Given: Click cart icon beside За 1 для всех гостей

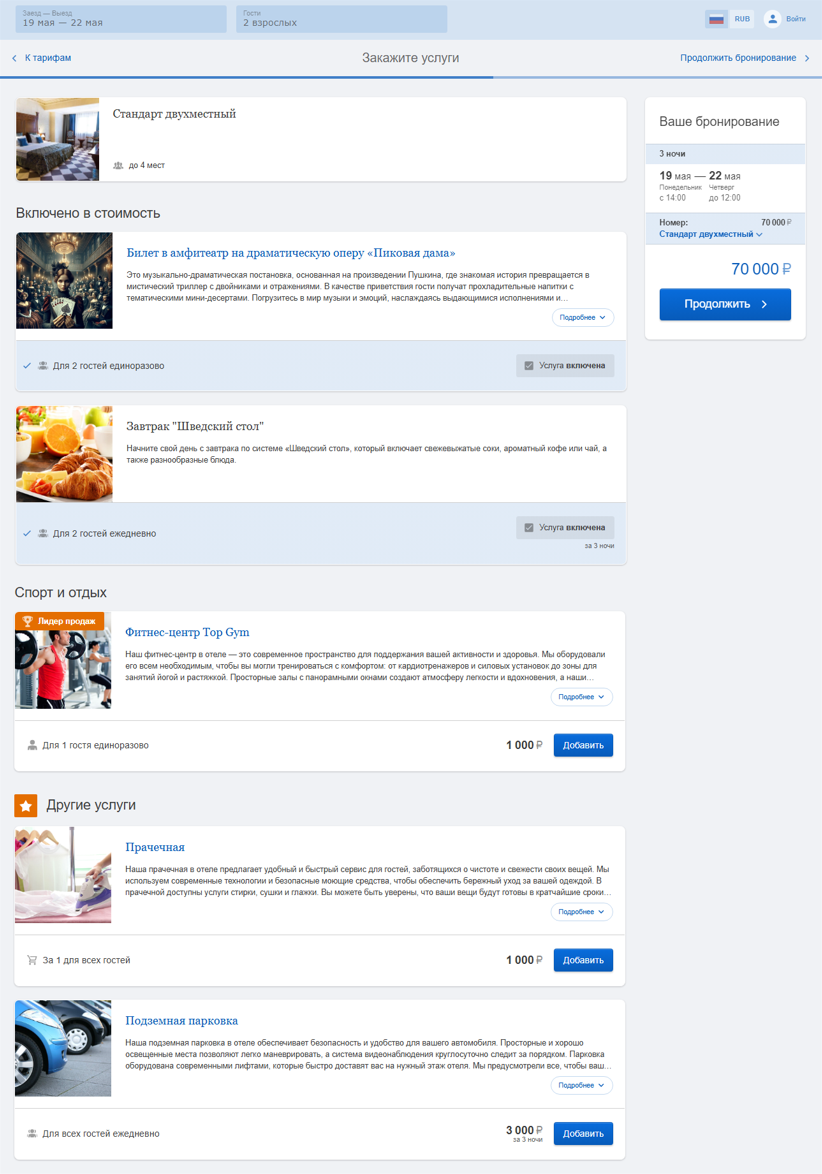Looking at the screenshot, I should [32, 961].
